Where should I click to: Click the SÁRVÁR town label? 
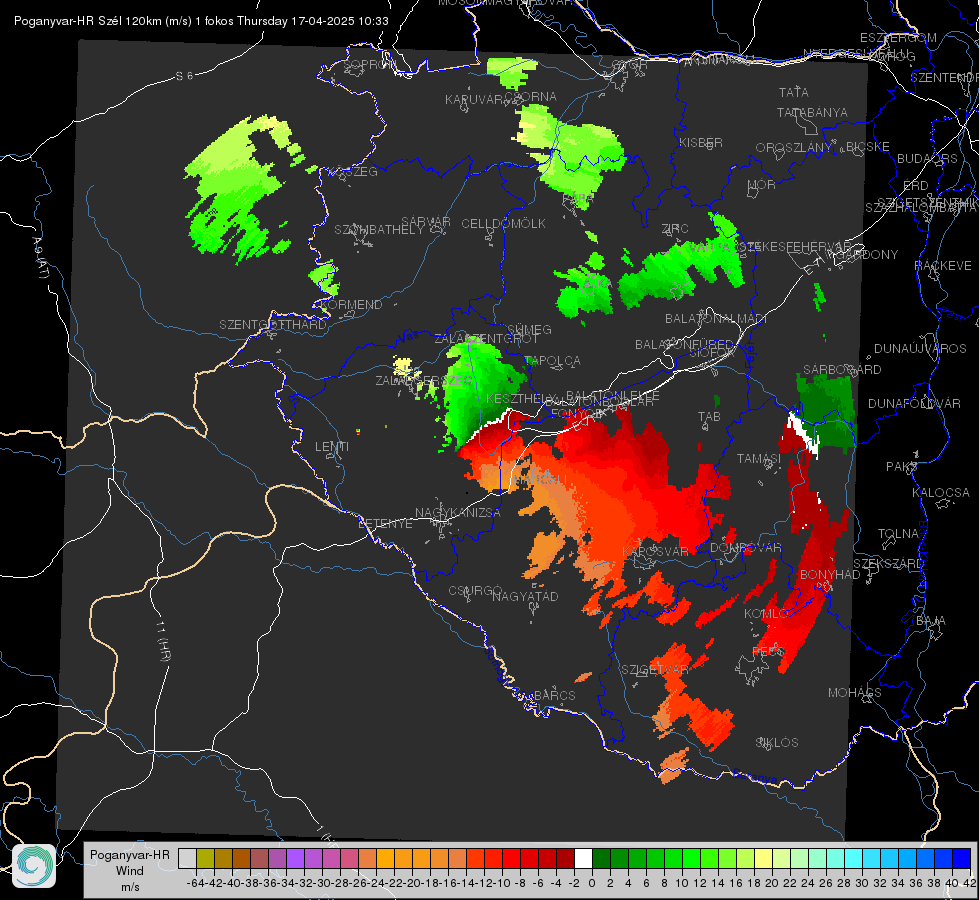(x=426, y=222)
